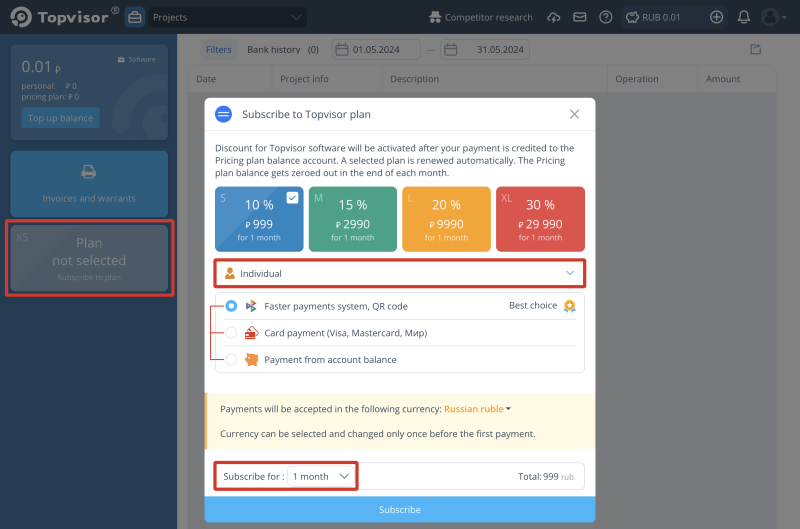Click the chevron of the Individual dropdown
Screen dimensions: 800x529
[570, 273]
